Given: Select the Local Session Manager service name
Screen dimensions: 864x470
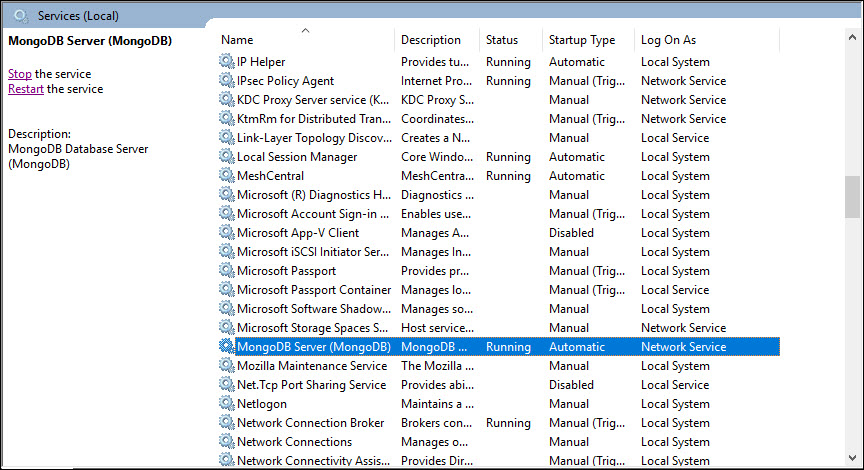Looking at the screenshot, I should (297, 157).
